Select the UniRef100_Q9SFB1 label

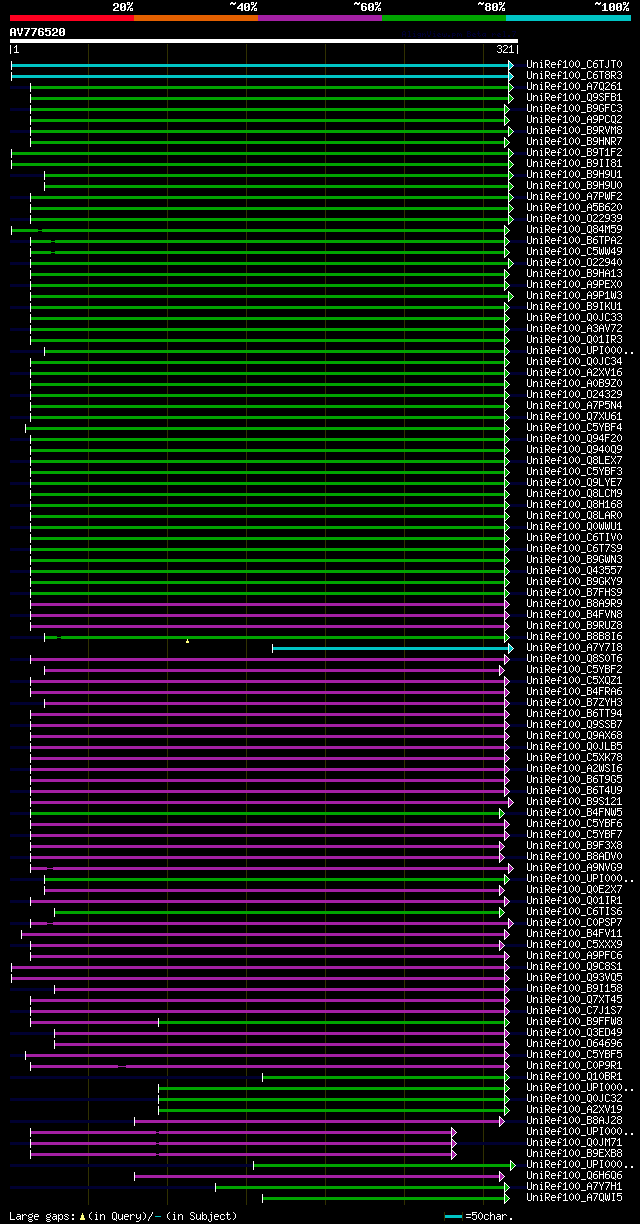click(x=574, y=98)
